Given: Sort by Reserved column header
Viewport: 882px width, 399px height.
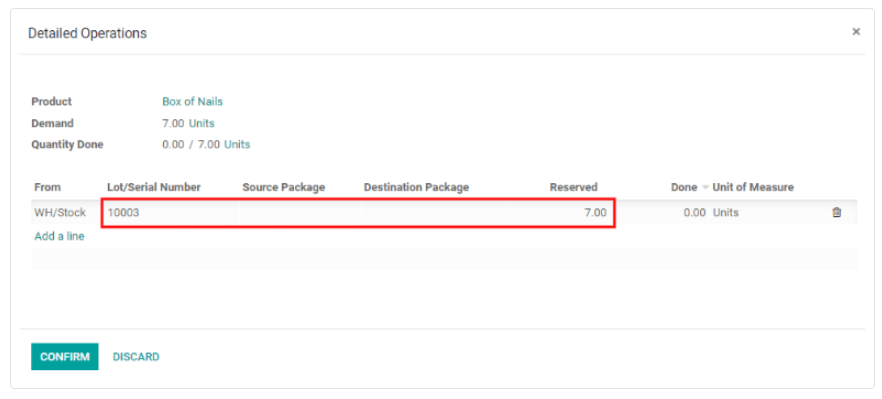Looking at the screenshot, I should point(573,187).
